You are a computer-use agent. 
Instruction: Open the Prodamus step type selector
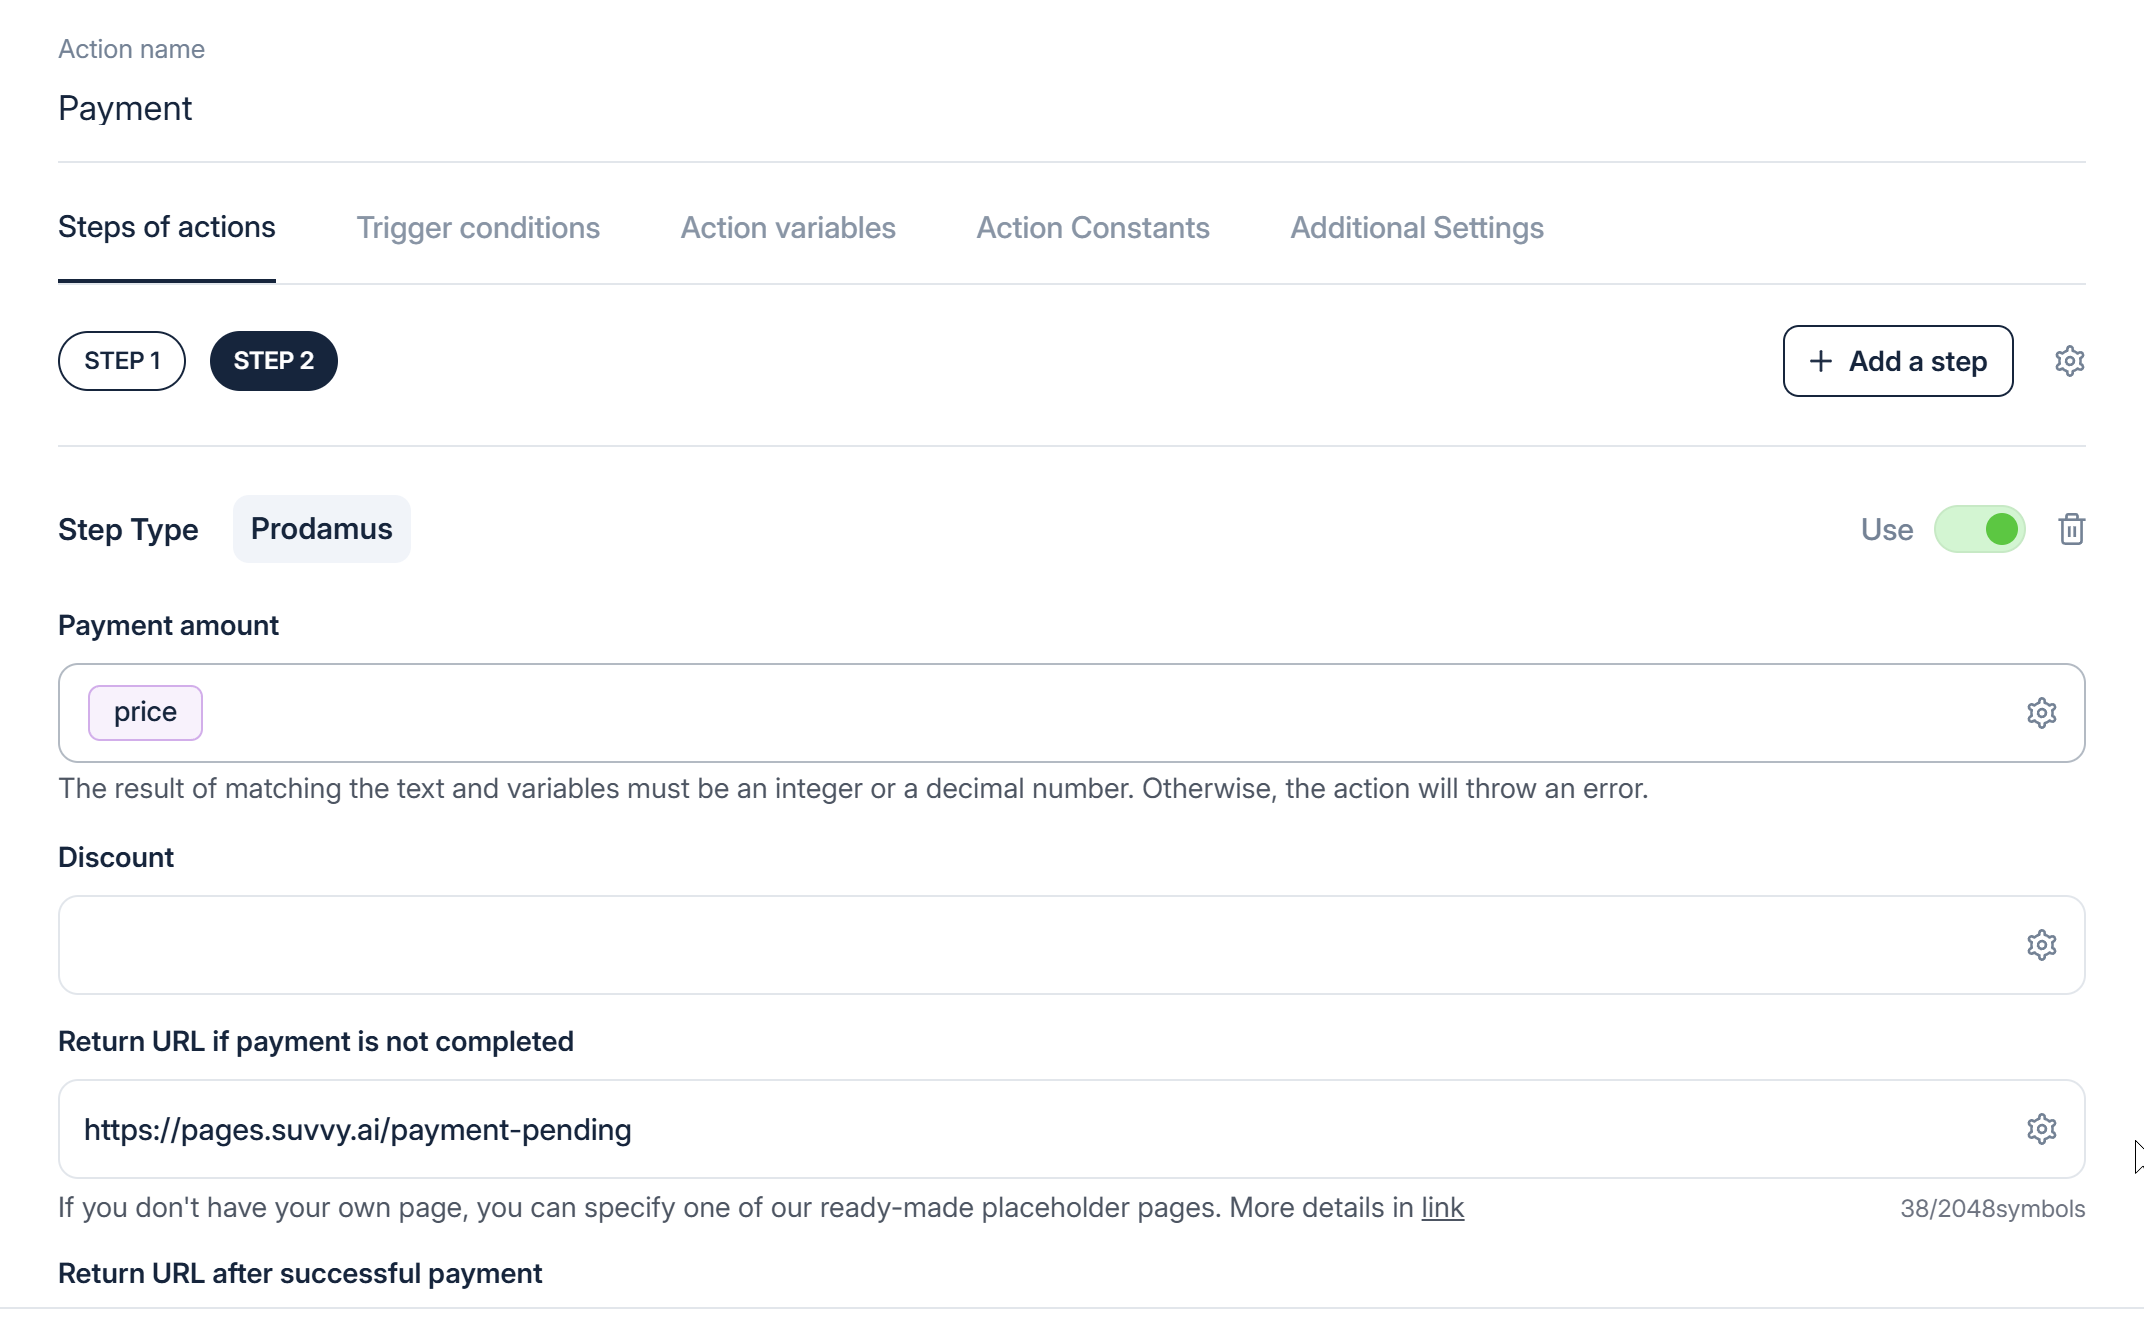[321, 529]
